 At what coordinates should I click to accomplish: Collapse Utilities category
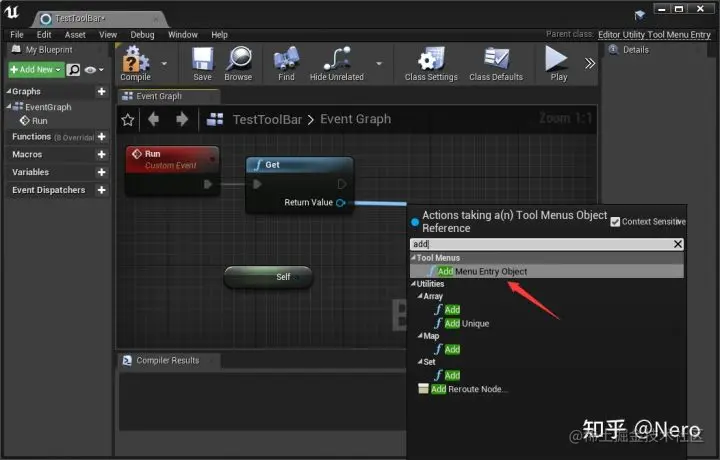(x=413, y=284)
